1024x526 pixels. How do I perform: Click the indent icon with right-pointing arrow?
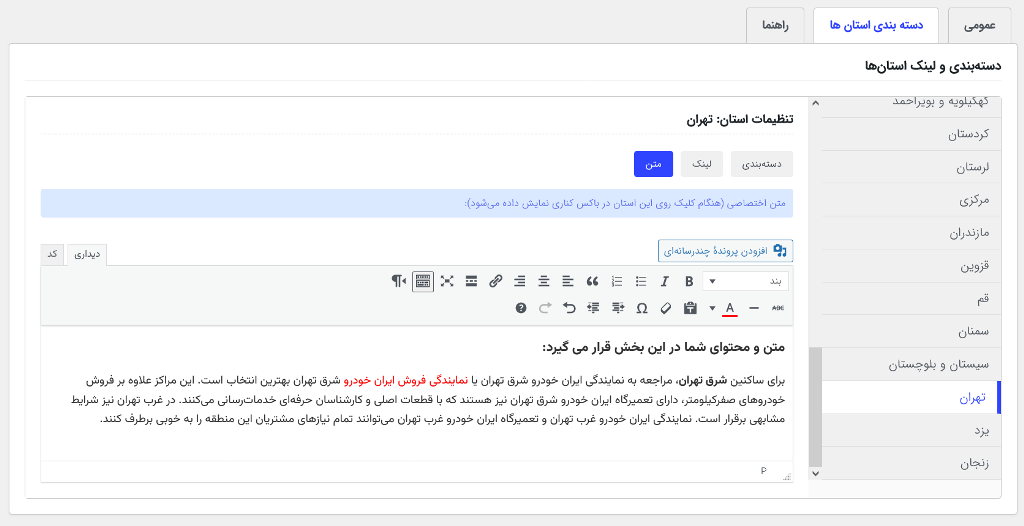618,308
